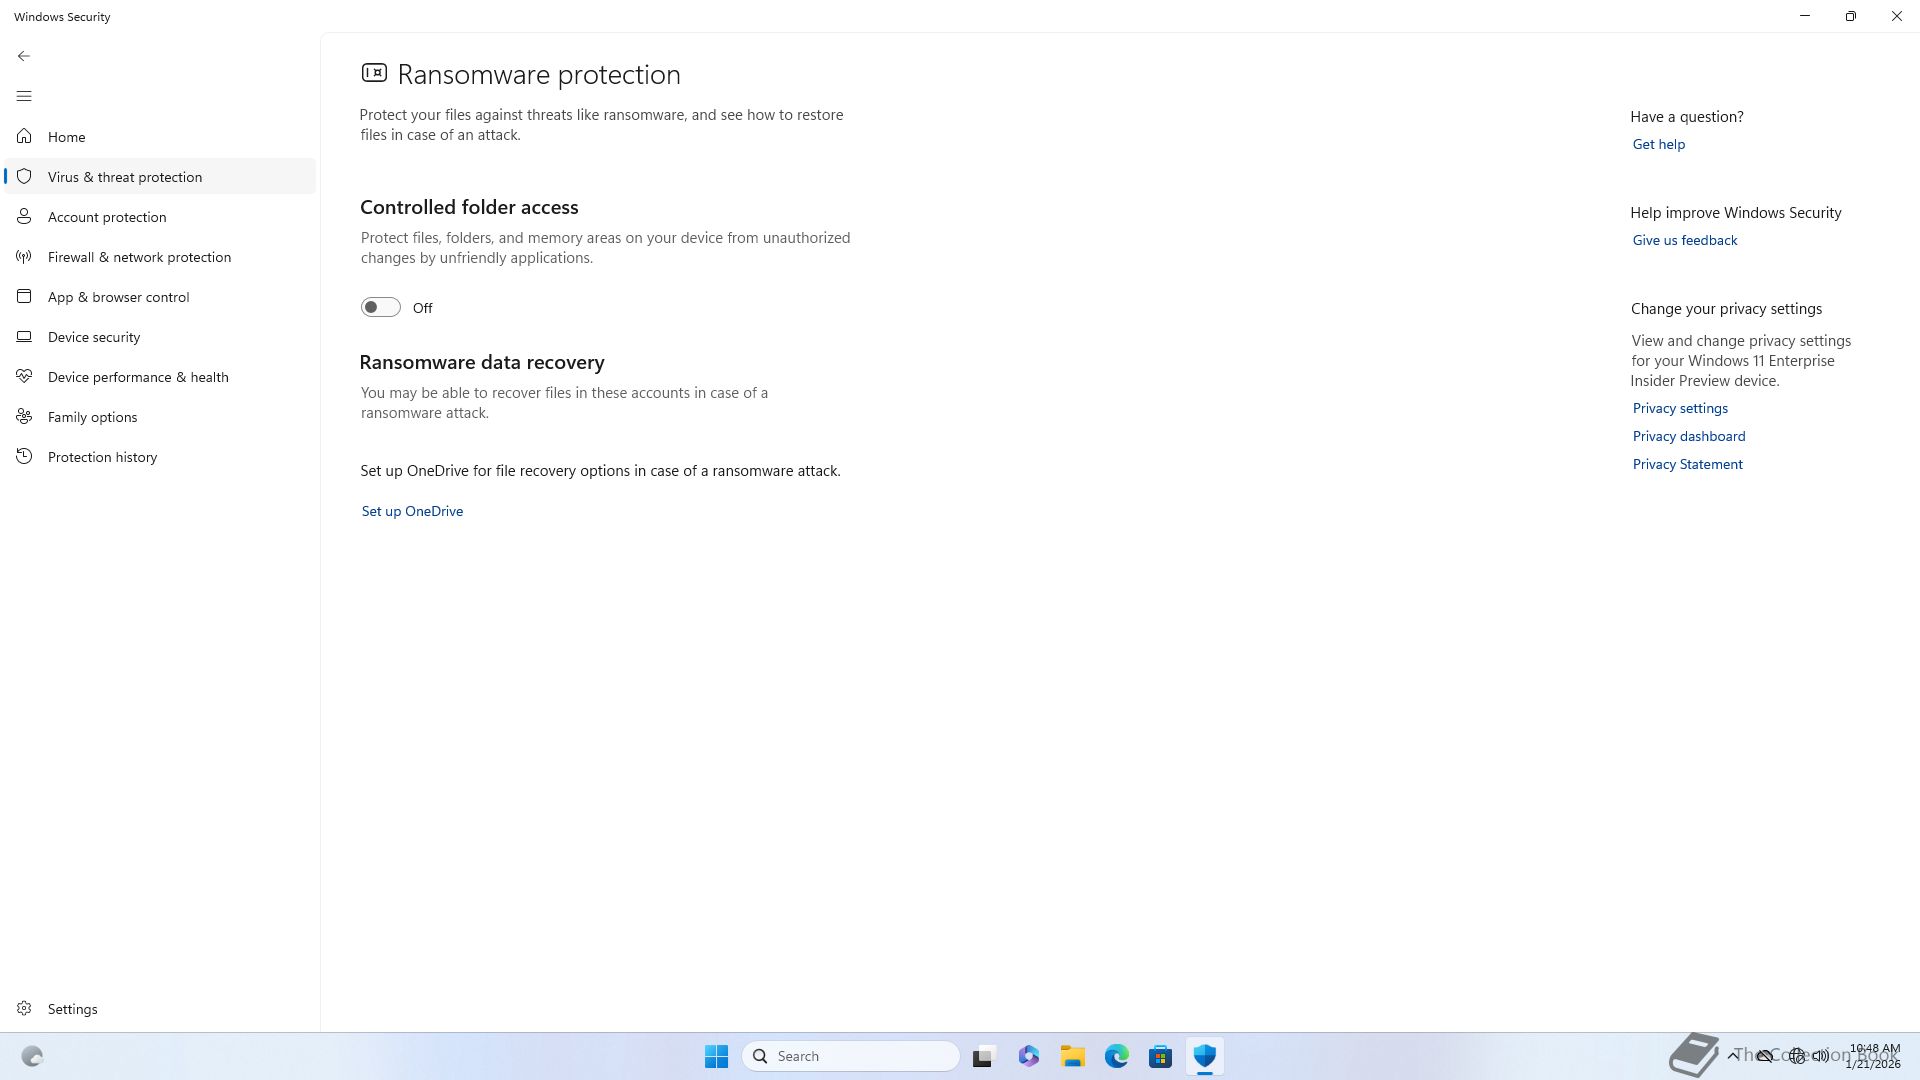Click the Device performance & health heart icon

pos(24,376)
